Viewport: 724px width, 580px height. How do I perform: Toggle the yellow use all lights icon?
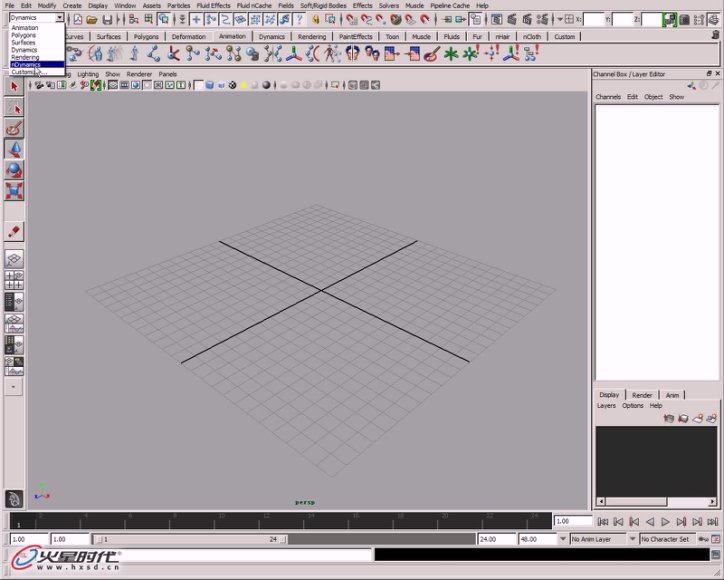click(244, 85)
